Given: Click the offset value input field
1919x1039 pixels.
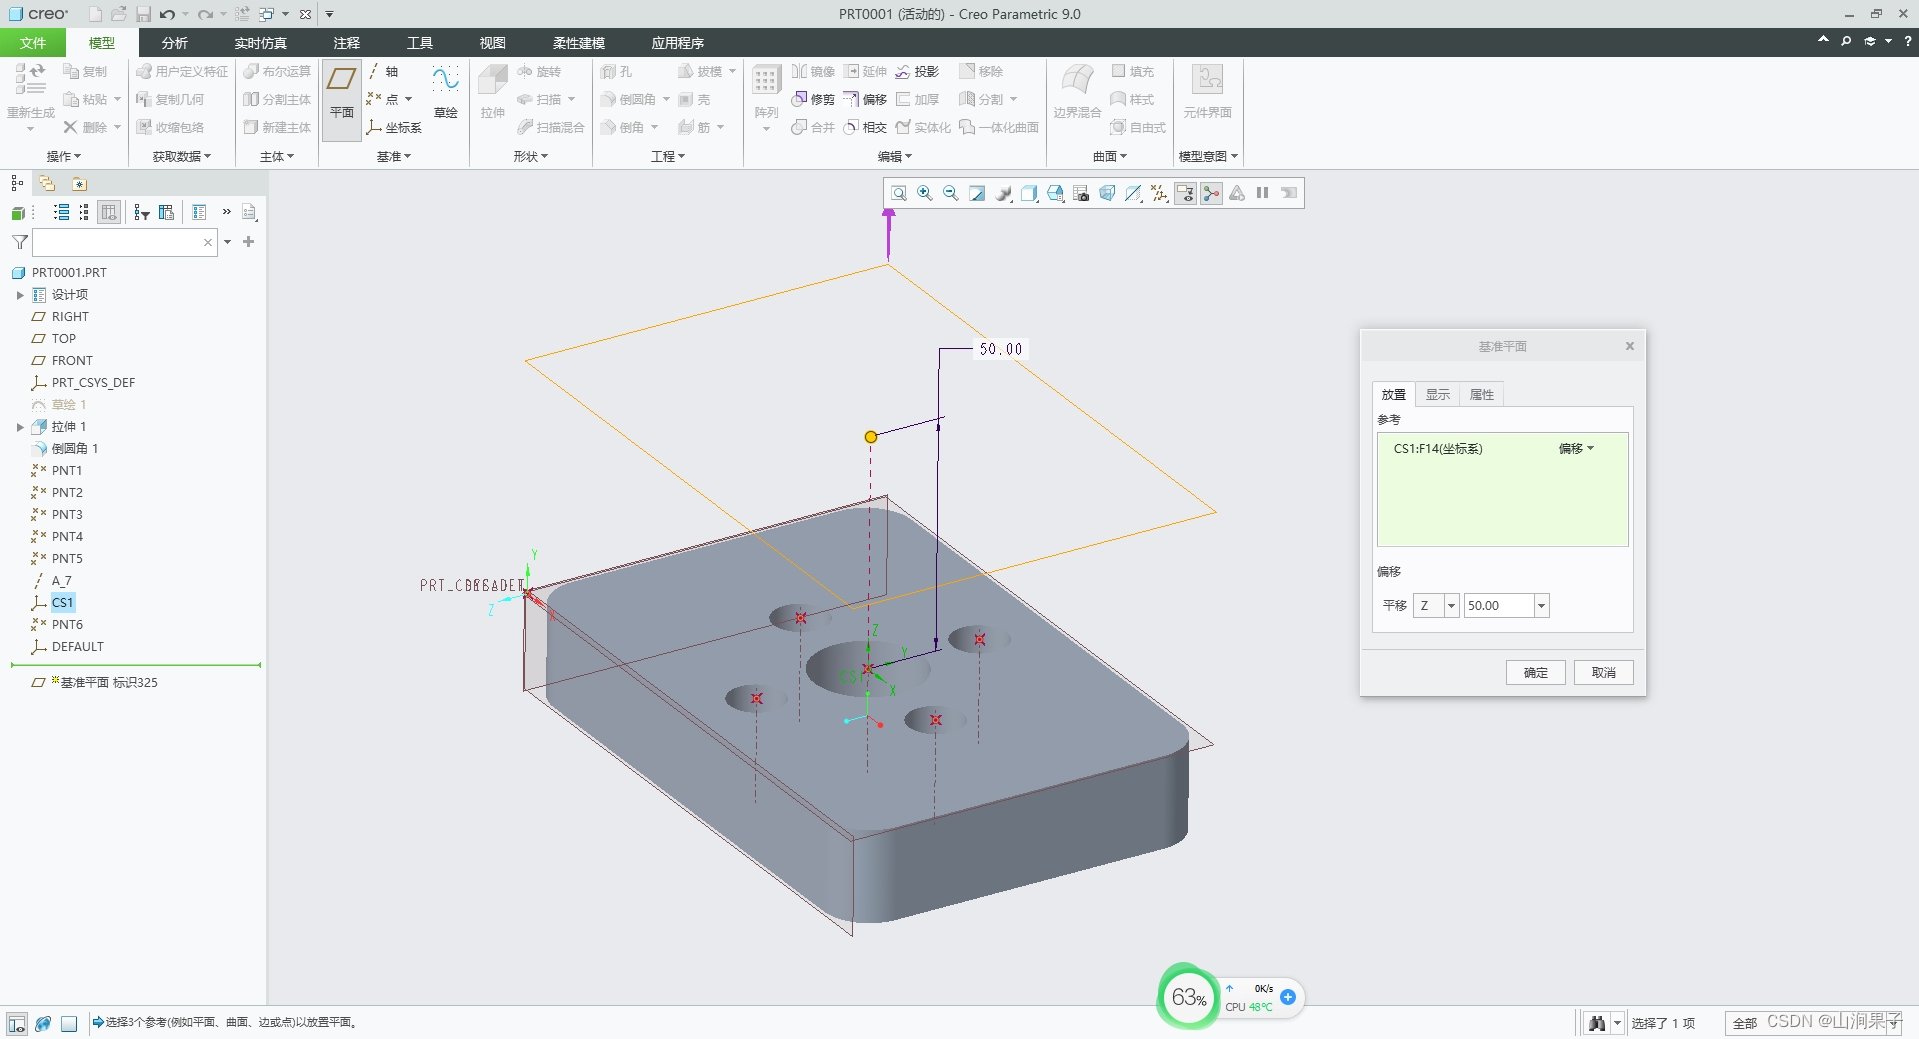Looking at the screenshot, I should coord(1498,606).
